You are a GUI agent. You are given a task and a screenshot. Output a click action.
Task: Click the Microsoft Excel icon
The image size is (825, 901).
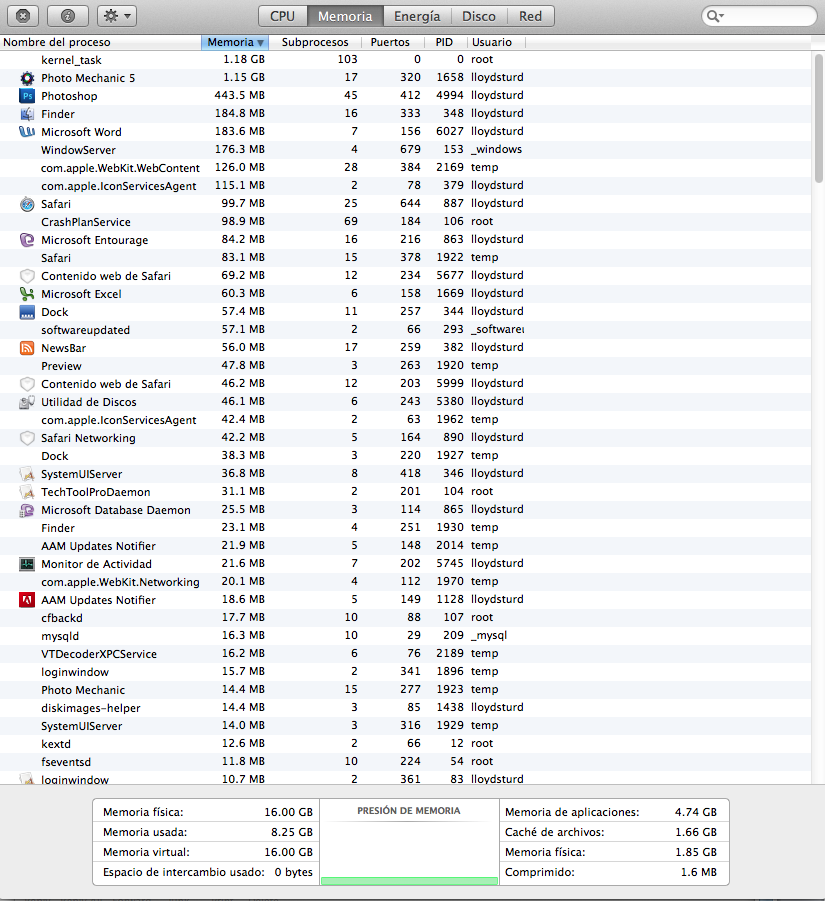(x=27, y=294)
